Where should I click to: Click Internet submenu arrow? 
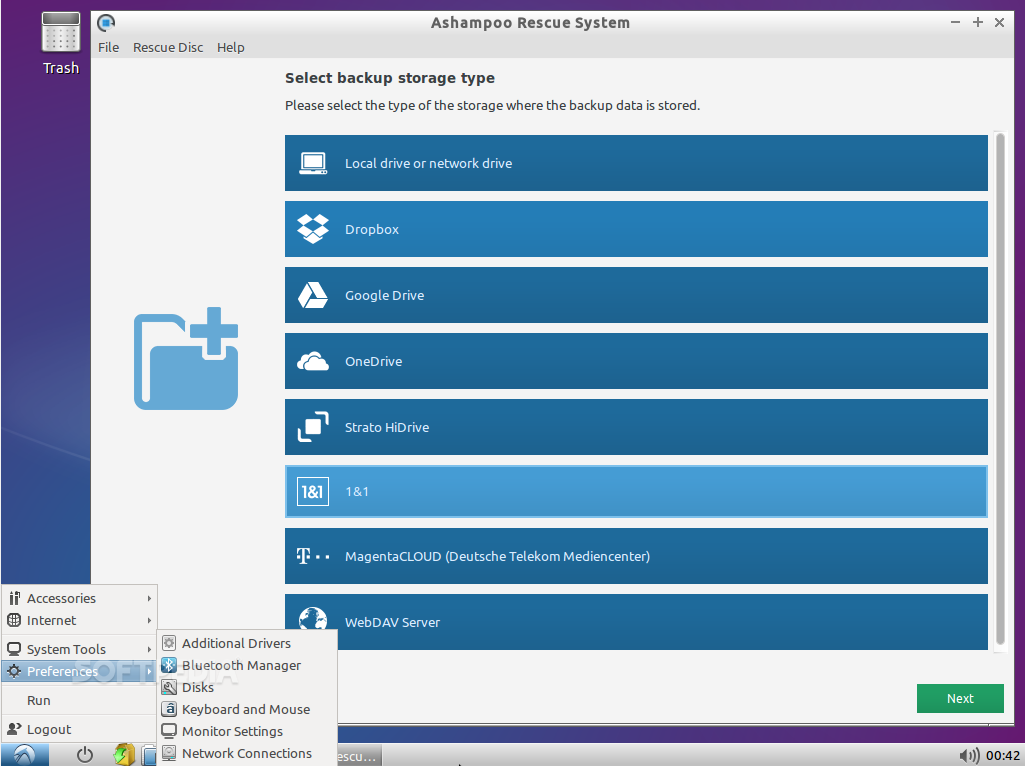149,620
